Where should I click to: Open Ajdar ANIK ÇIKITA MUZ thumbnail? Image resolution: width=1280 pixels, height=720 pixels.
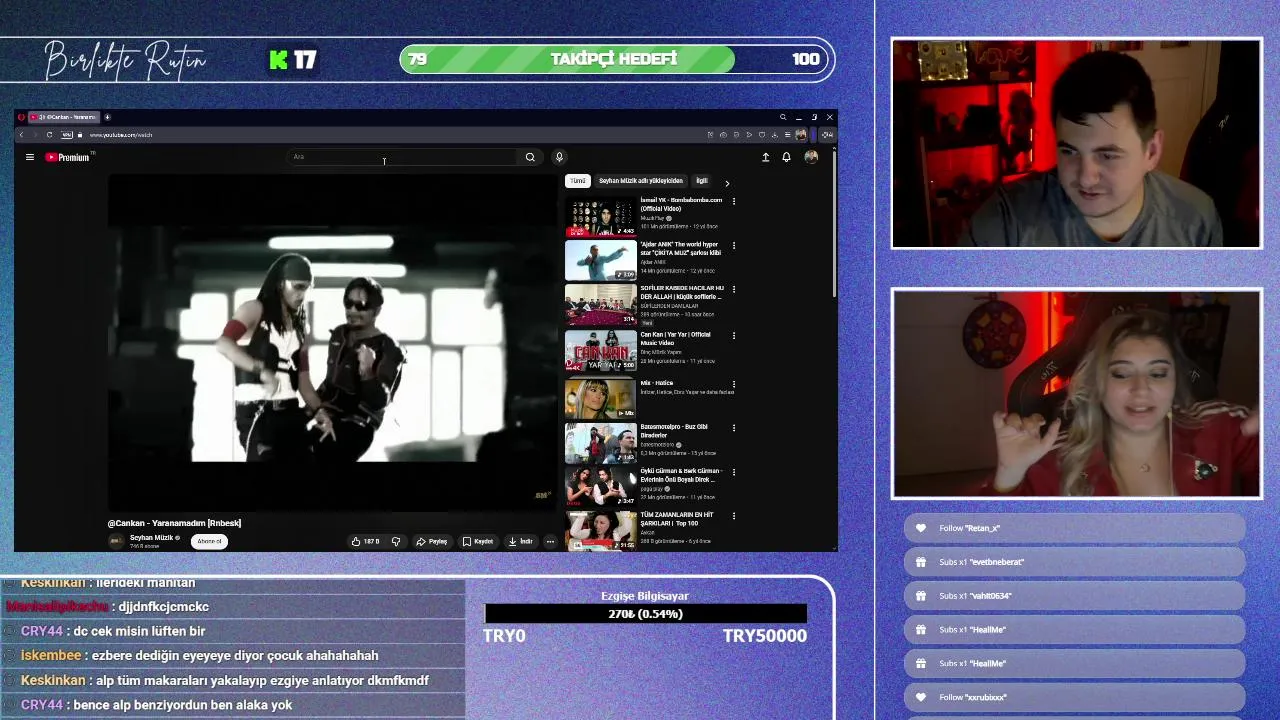[600, 260]
